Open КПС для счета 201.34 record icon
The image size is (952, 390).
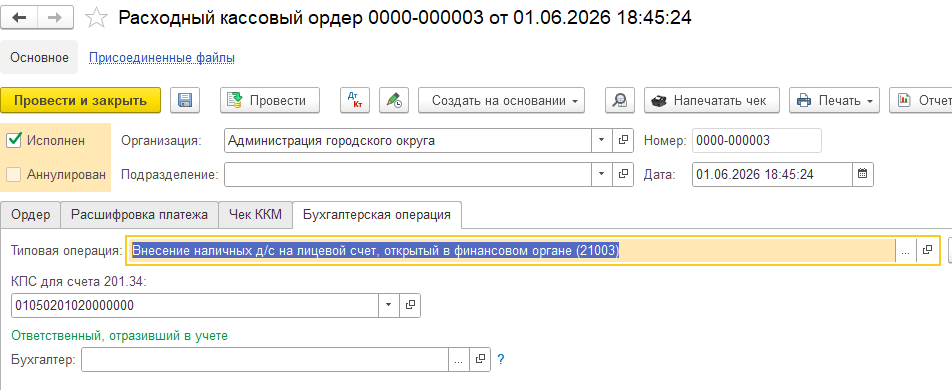pyautogui.click(x=410, y=306)
